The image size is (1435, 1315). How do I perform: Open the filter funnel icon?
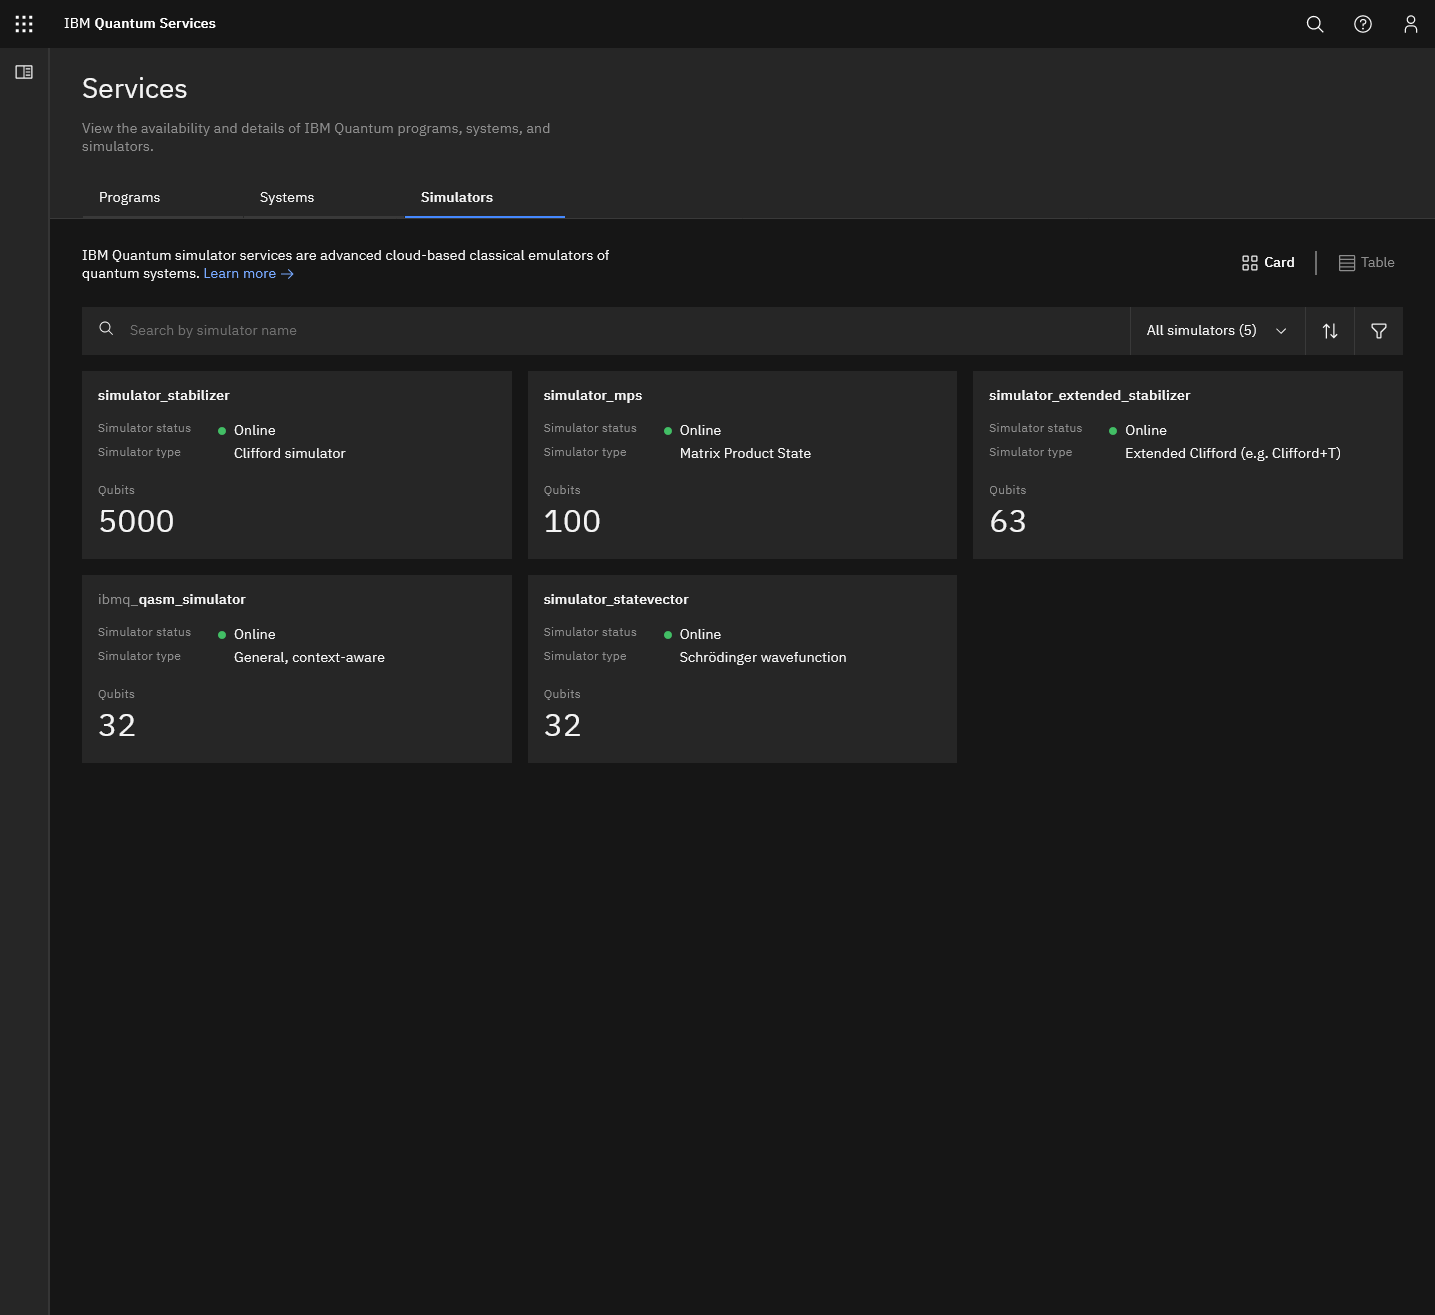click(1379, 331)
